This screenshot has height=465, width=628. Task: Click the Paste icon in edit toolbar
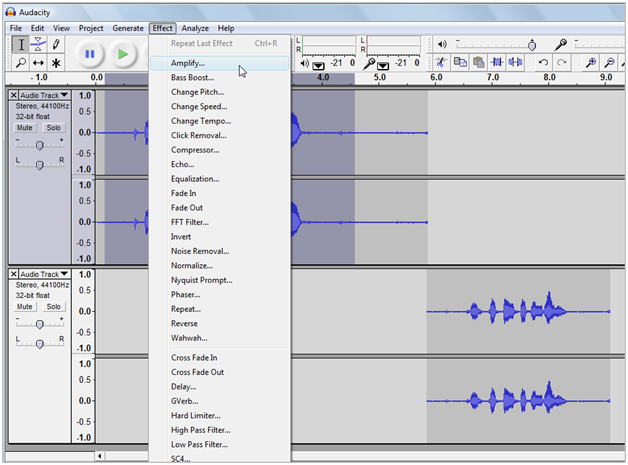point(478,62)
